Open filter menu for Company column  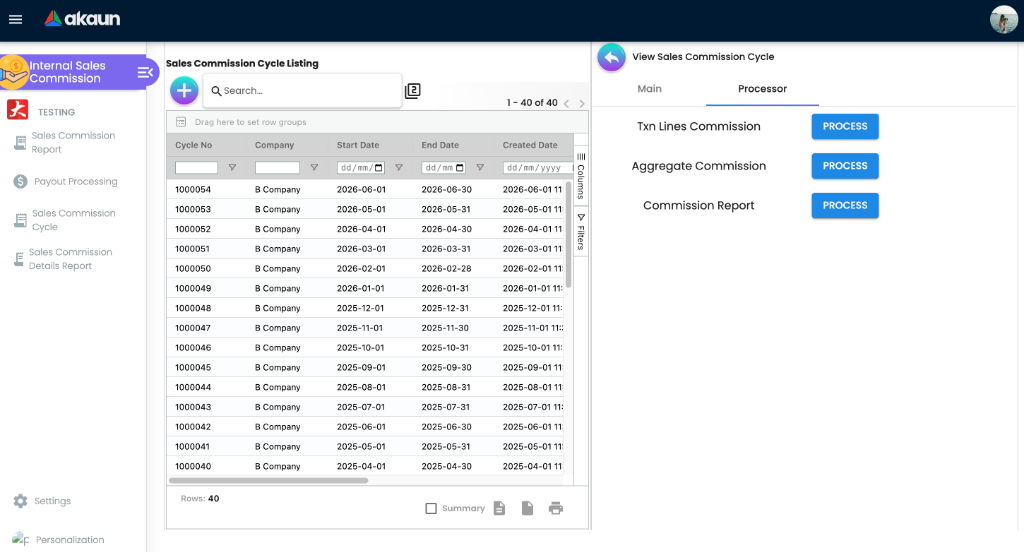tap(314, 168)
